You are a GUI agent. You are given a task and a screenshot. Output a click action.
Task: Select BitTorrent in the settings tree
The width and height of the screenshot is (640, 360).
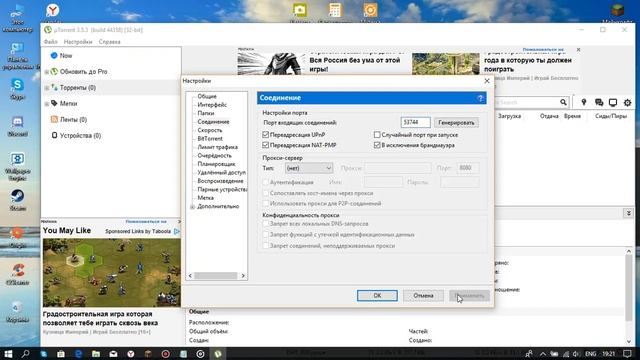[x=210, y=139]
